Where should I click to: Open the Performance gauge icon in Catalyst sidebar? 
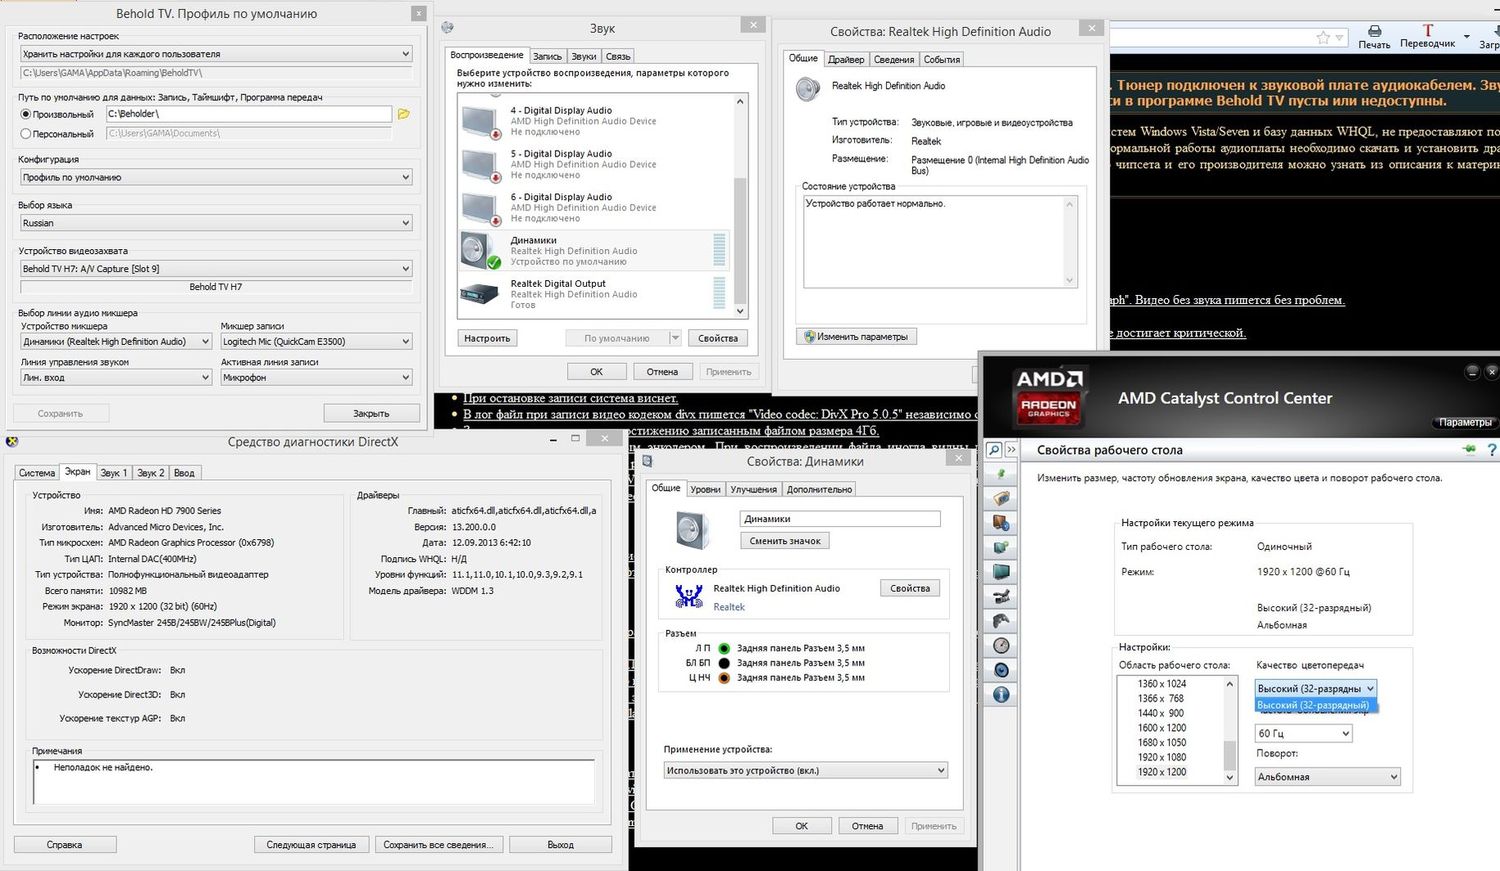(x=1001, y=645)
